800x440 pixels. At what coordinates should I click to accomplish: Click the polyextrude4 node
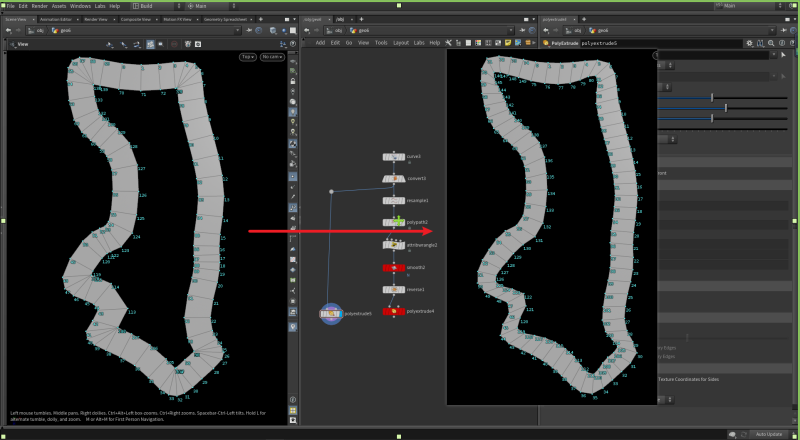coord(393,311)
